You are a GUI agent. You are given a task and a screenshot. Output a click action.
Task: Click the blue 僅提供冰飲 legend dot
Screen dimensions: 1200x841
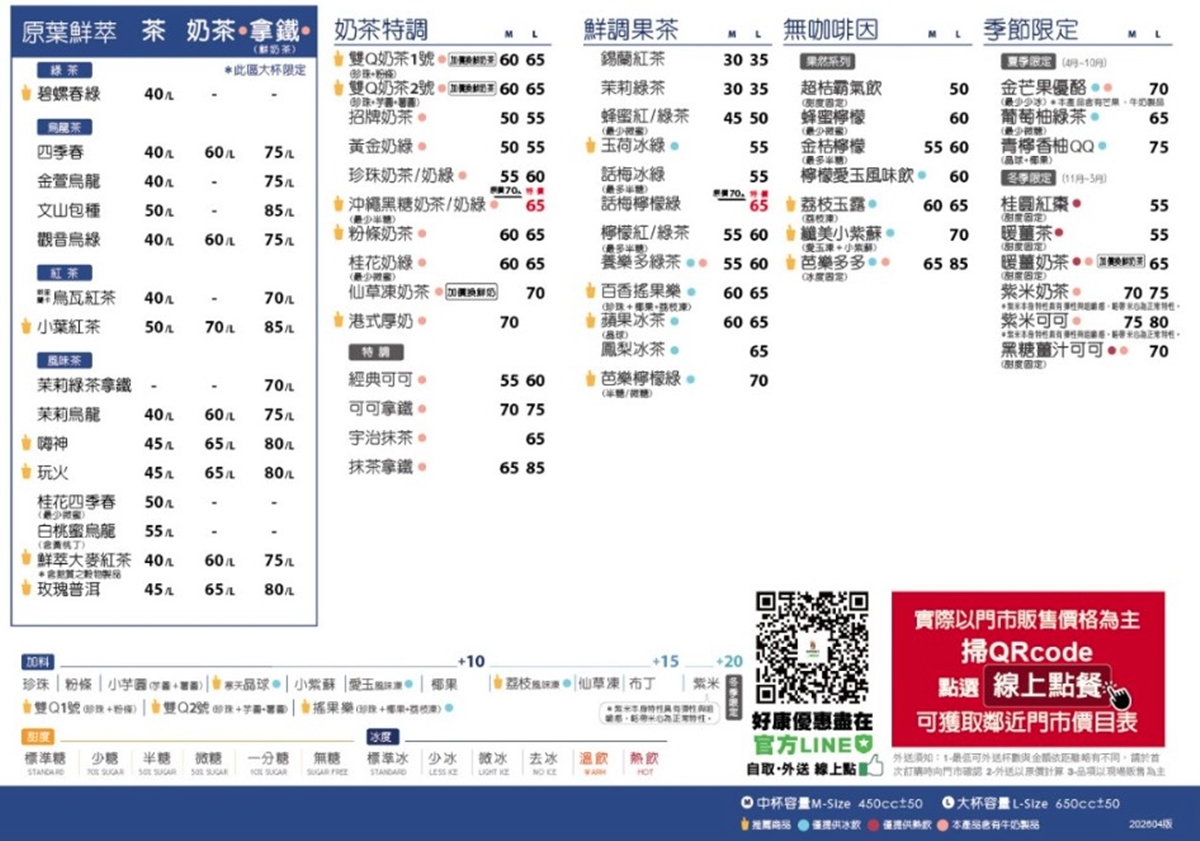(x=804, y=825)
